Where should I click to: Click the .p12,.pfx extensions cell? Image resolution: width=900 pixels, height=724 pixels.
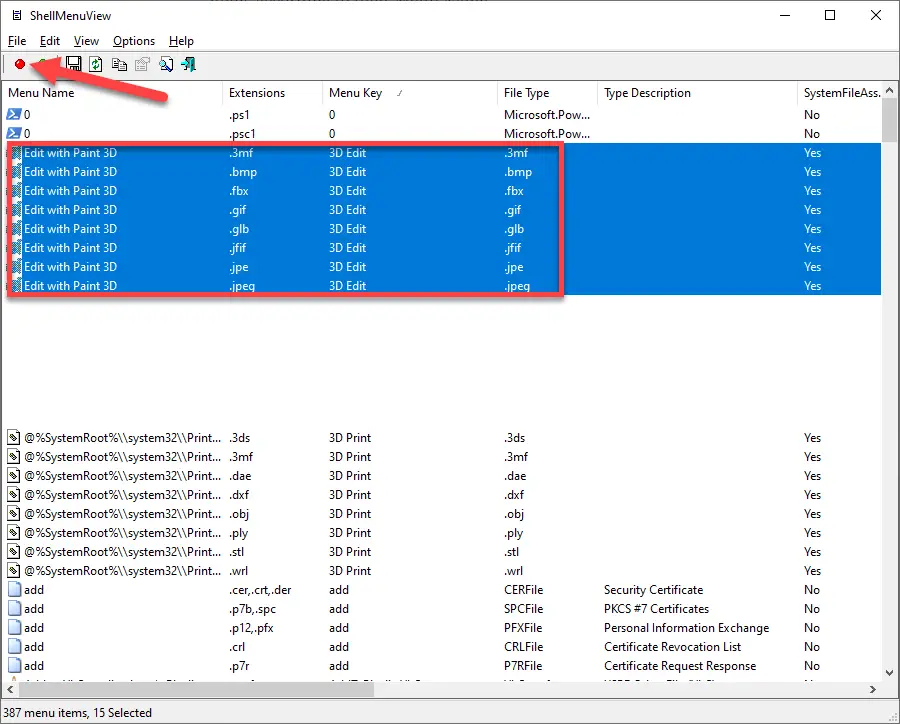251,628
